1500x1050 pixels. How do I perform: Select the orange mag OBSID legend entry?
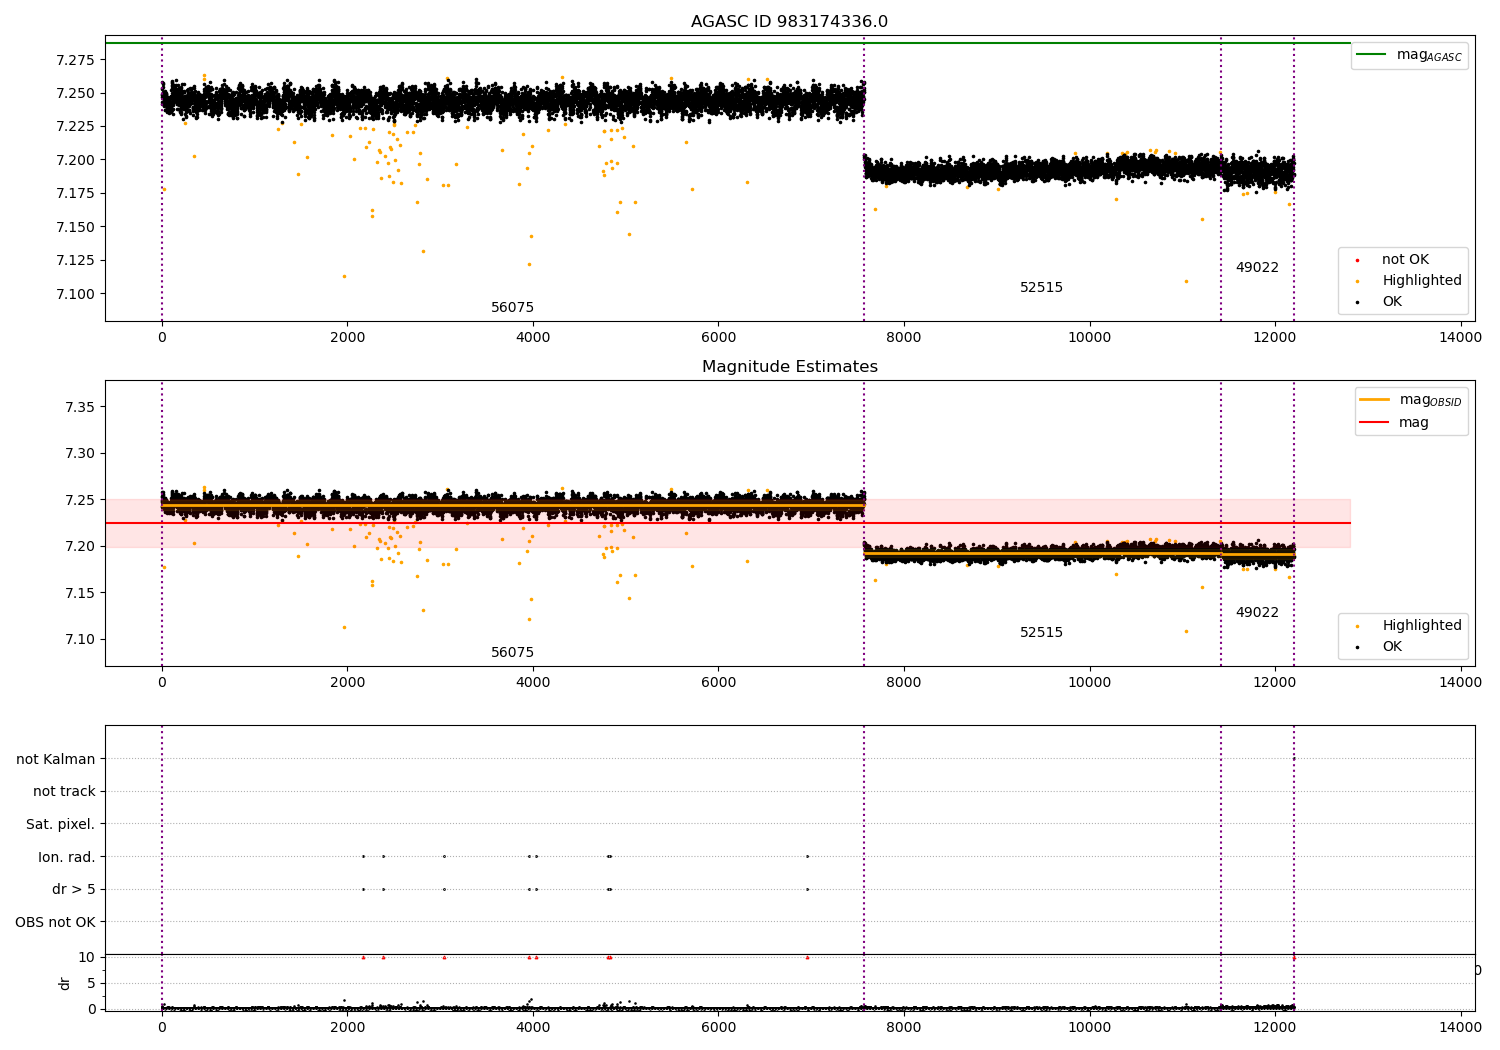click(x=1410, y=400)
